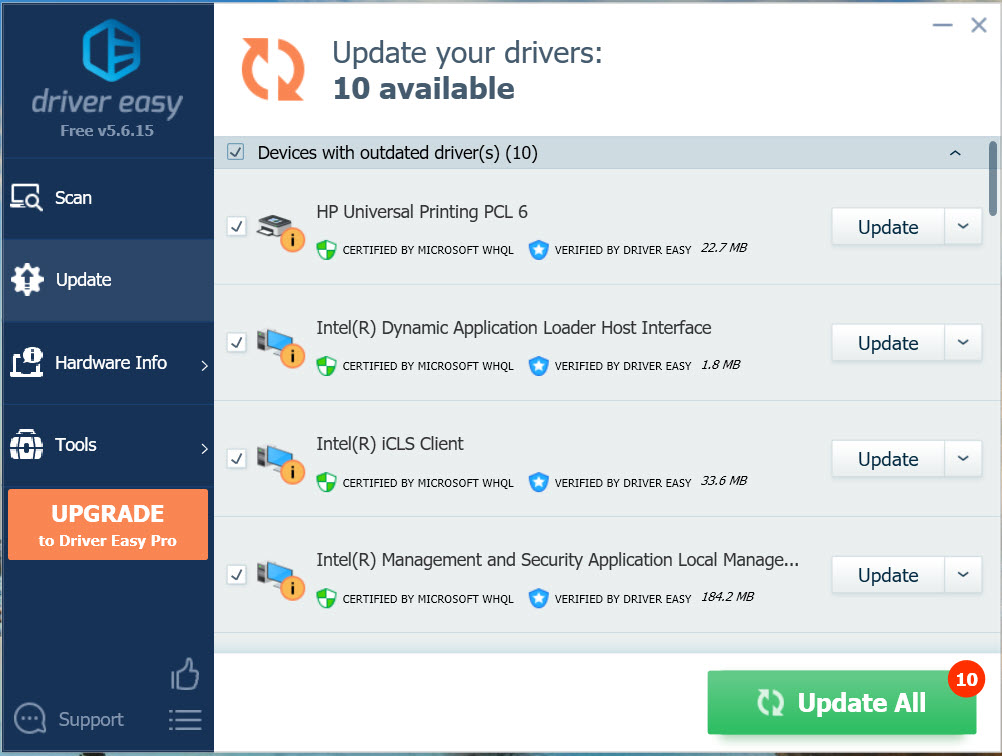
Task: Click WHQL shield in Dynamic Application Loader row
Action: click(x=327, y=366)
